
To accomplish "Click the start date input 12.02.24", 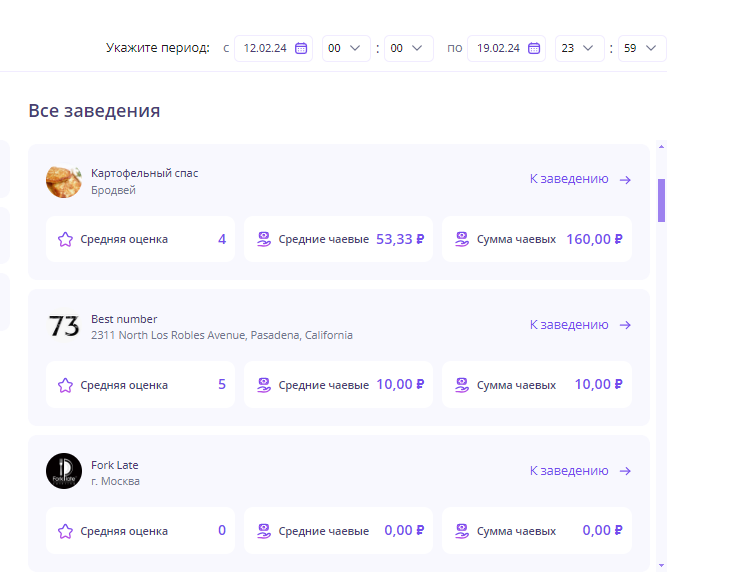I will tap(263, 48).
